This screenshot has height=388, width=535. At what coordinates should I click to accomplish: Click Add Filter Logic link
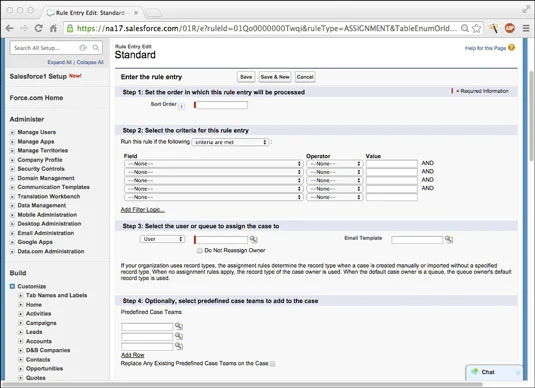pyautogui.click(x=143, y=210)
